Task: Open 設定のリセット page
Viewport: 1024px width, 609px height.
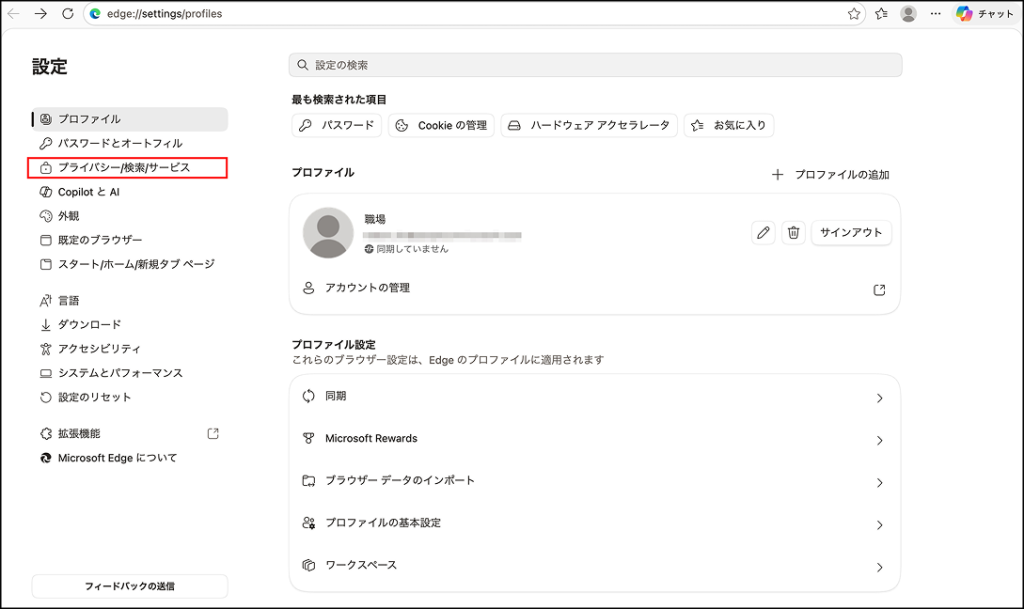Action: tap(130, 397)
